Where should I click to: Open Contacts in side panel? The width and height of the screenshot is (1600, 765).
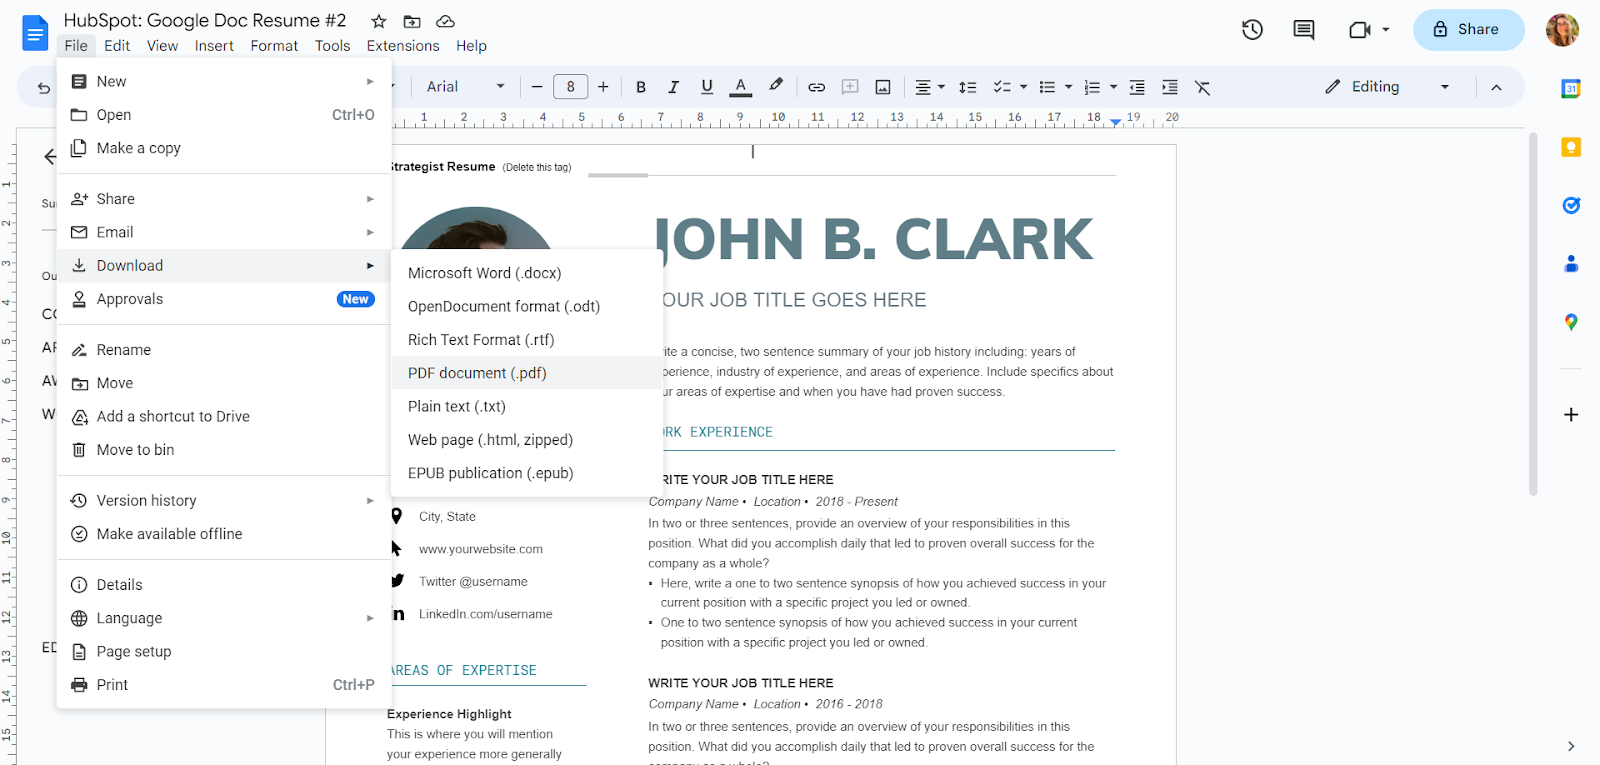(x=1571, y=264)
